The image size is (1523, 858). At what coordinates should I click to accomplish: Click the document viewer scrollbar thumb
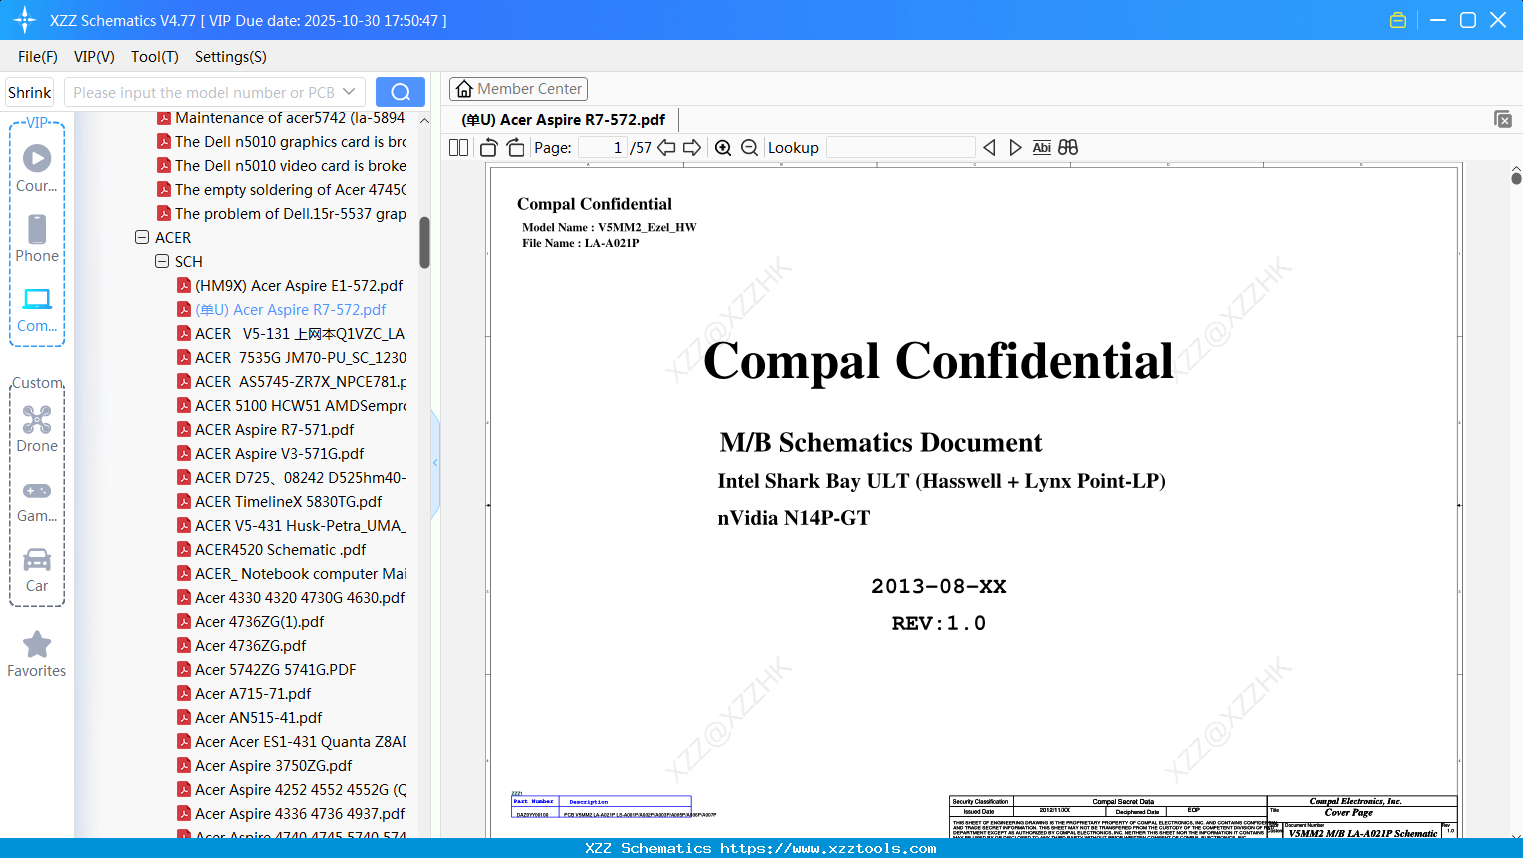click(x=1516, y=177)
